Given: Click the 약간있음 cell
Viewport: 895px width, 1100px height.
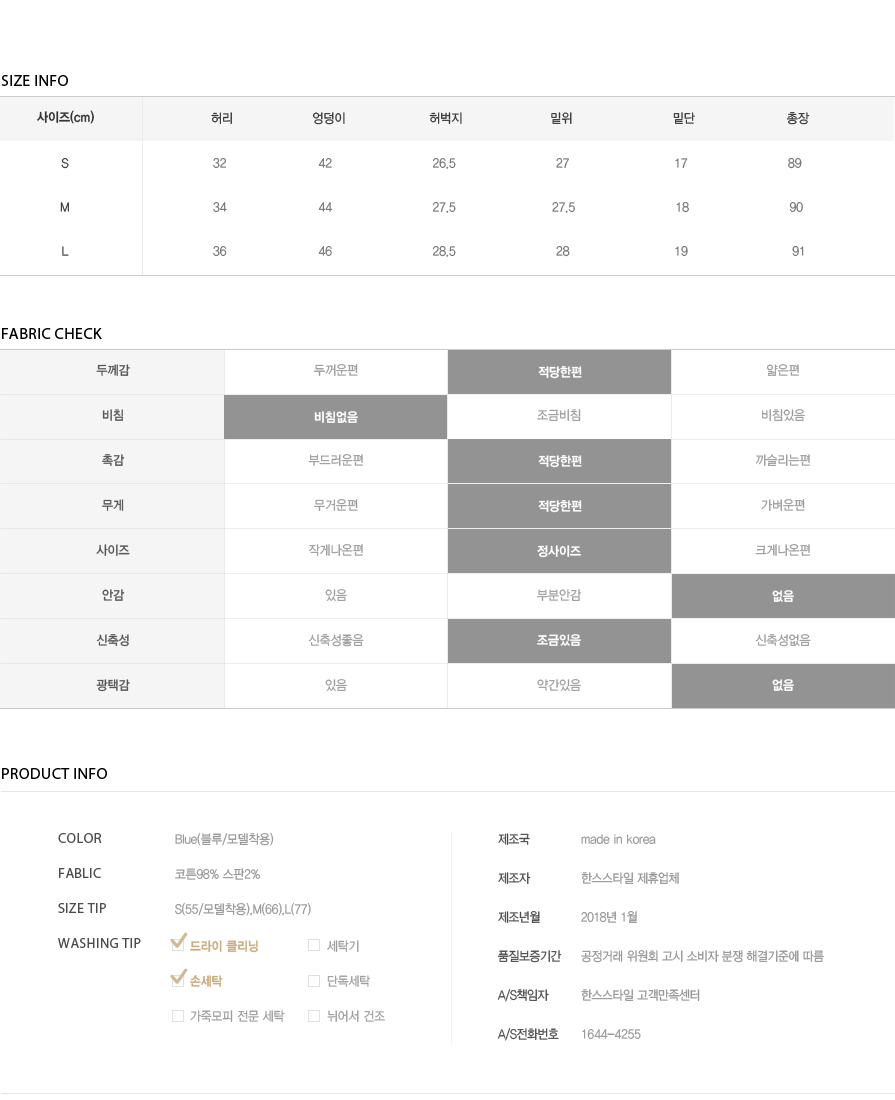Looking at the screenshot, I should click(560, 685).
